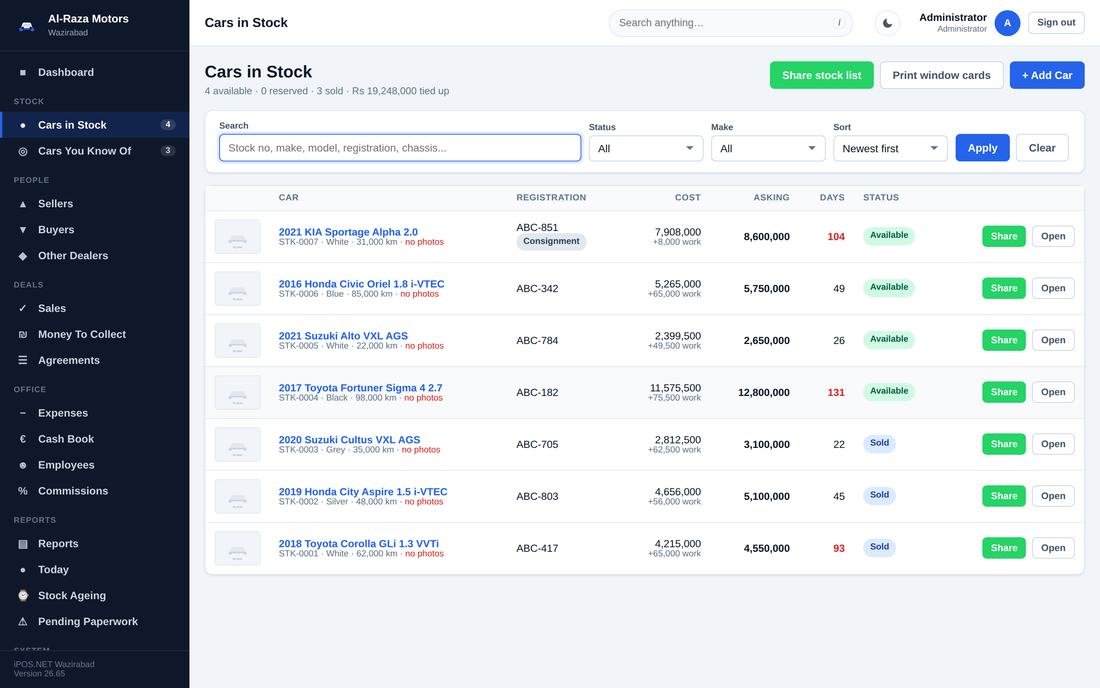Image resolution: width=1100 pixels, height=688 pixels.
Task: Click the Other Dealers diamond icon
Action: (23, 256)
